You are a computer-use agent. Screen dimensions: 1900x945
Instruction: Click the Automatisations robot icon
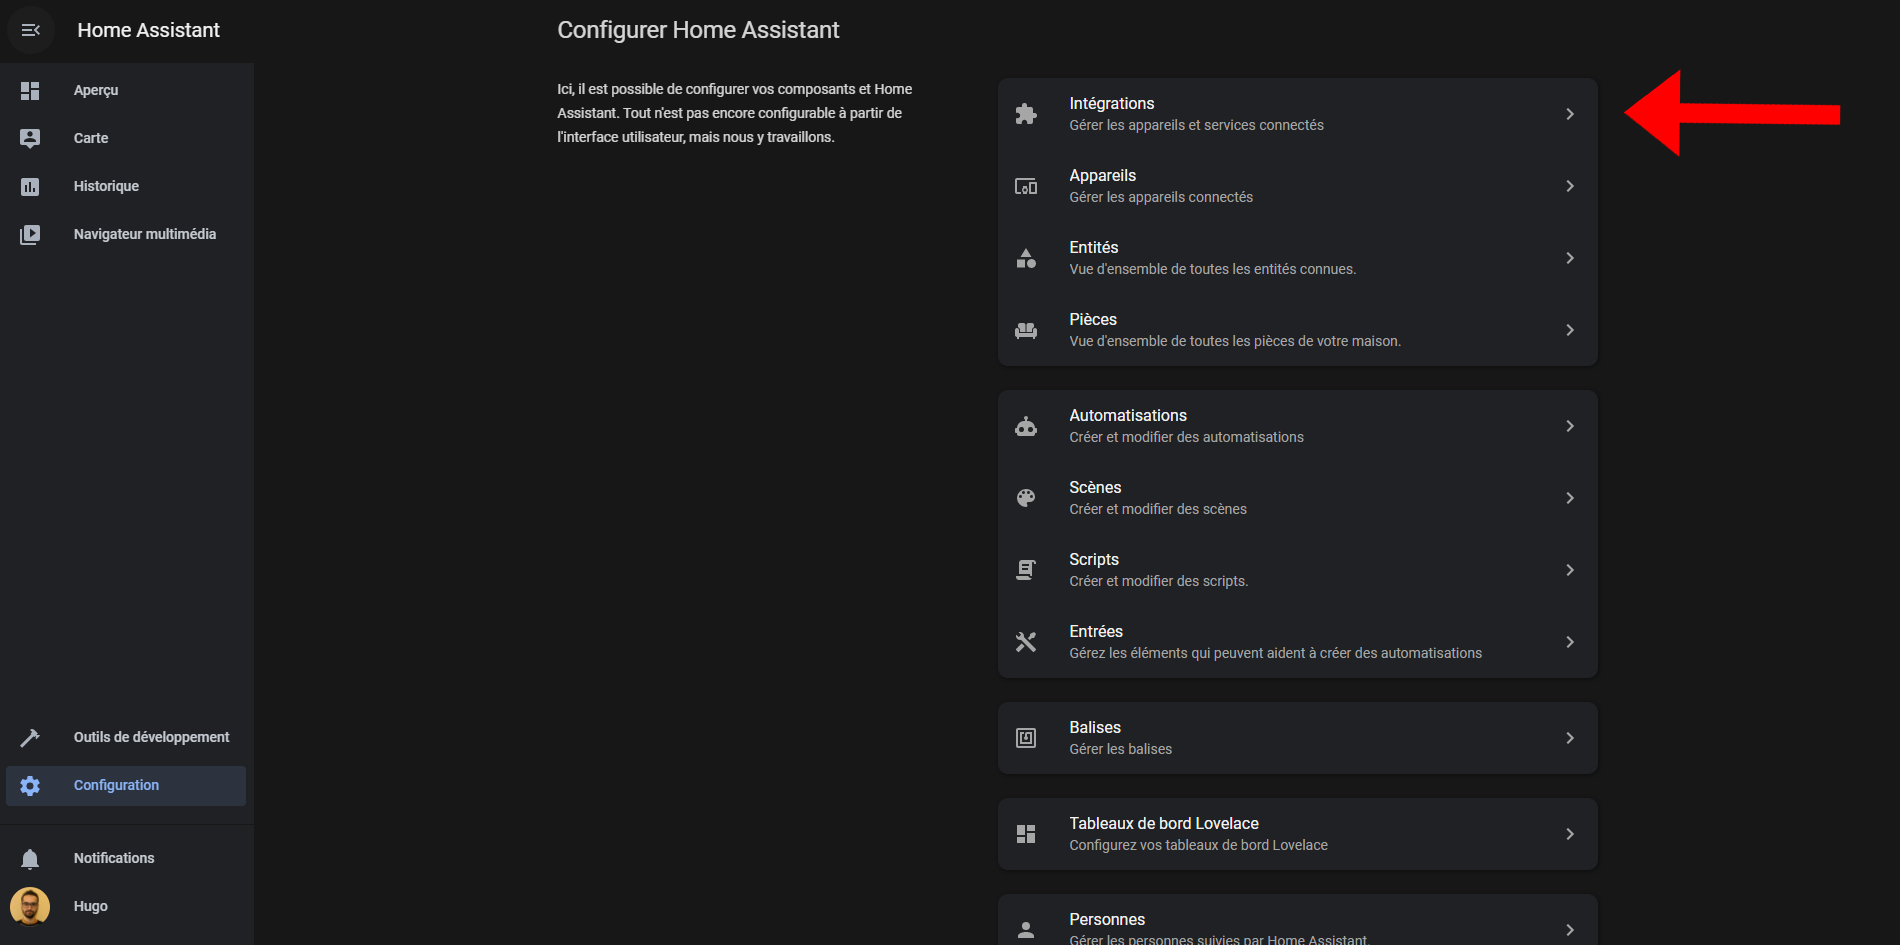pos(1026,426)
